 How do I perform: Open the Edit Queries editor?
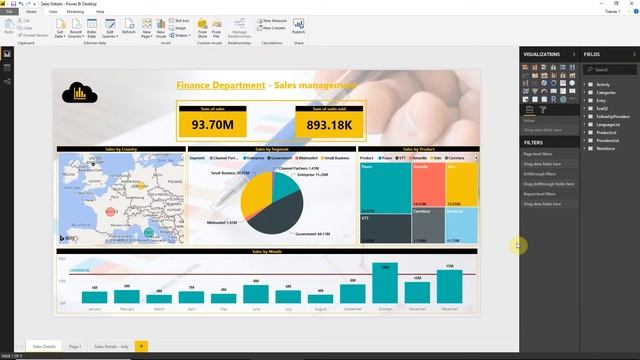110,28
